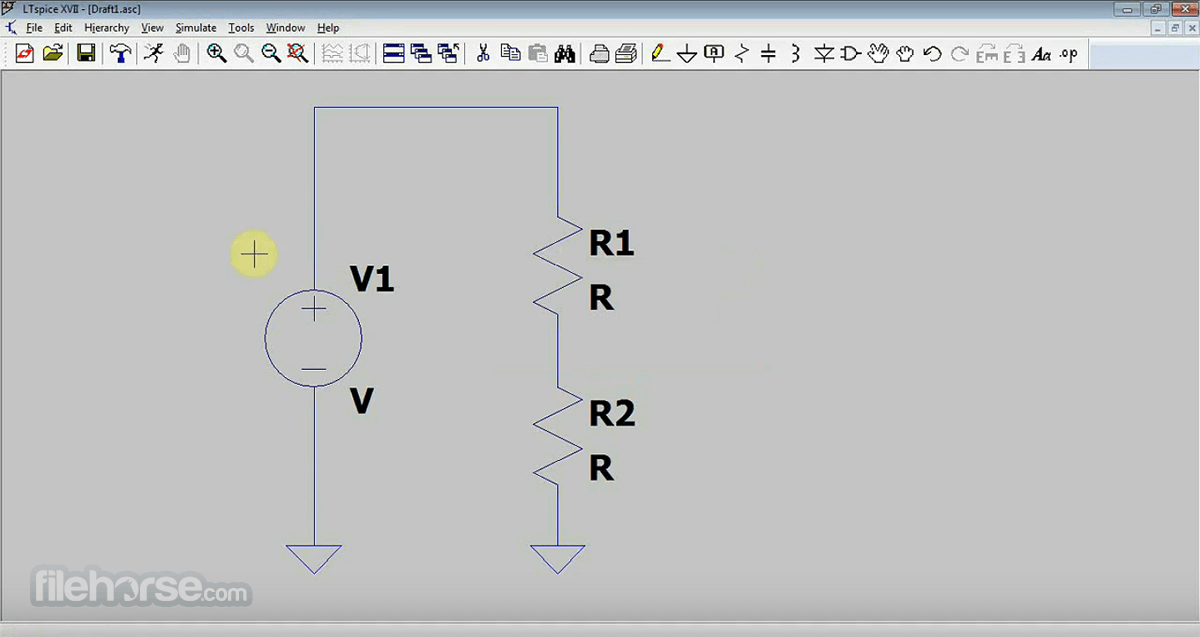The image size is (1200, 637).
Task: Click the V1 label text
Action: click(x=372, y=279)
